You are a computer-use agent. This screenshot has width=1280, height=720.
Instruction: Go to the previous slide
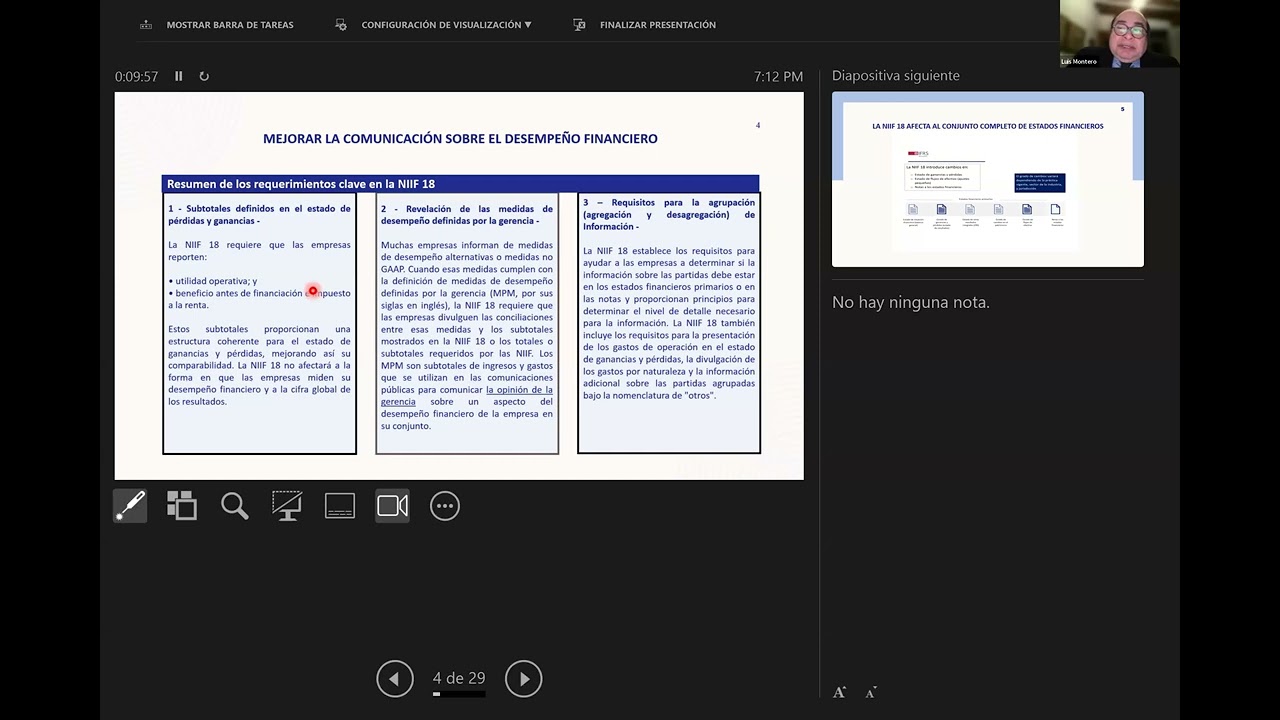tap(395, 679)
